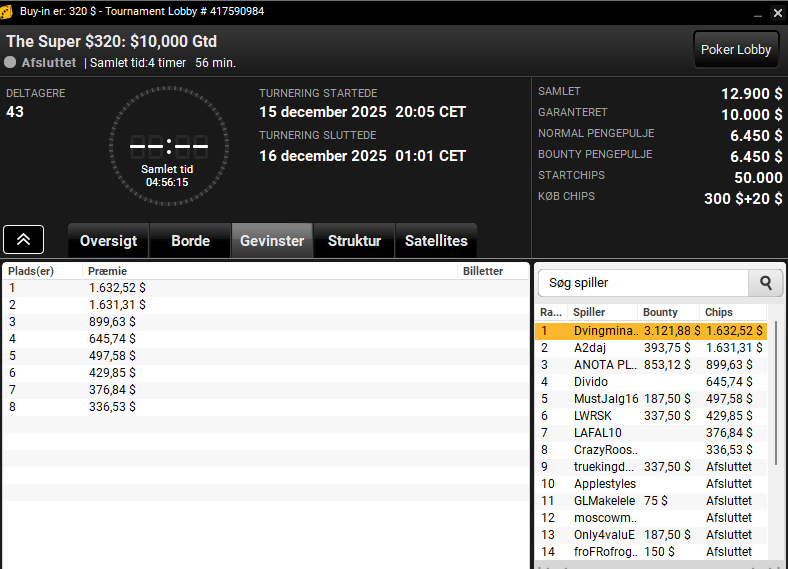Select player Dvingmina row
The image size is (788, 569).
click(651, 331)
